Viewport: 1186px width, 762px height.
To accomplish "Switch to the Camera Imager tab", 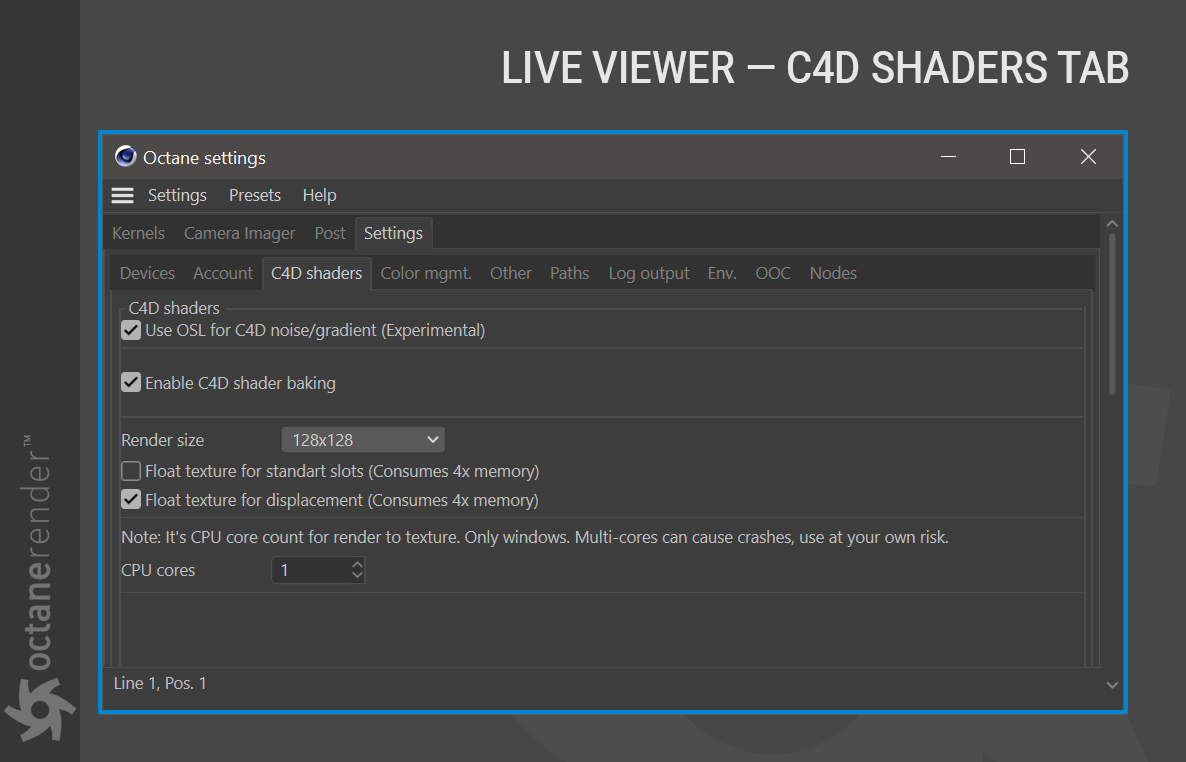I will (239, 233).
